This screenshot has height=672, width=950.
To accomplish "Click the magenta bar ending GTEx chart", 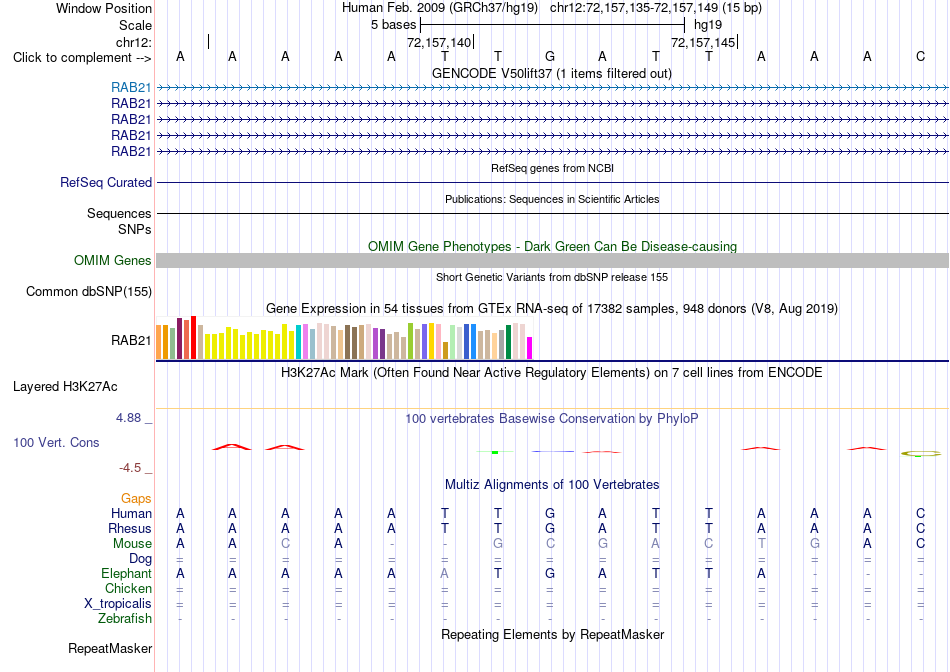I will pos(530,348).
